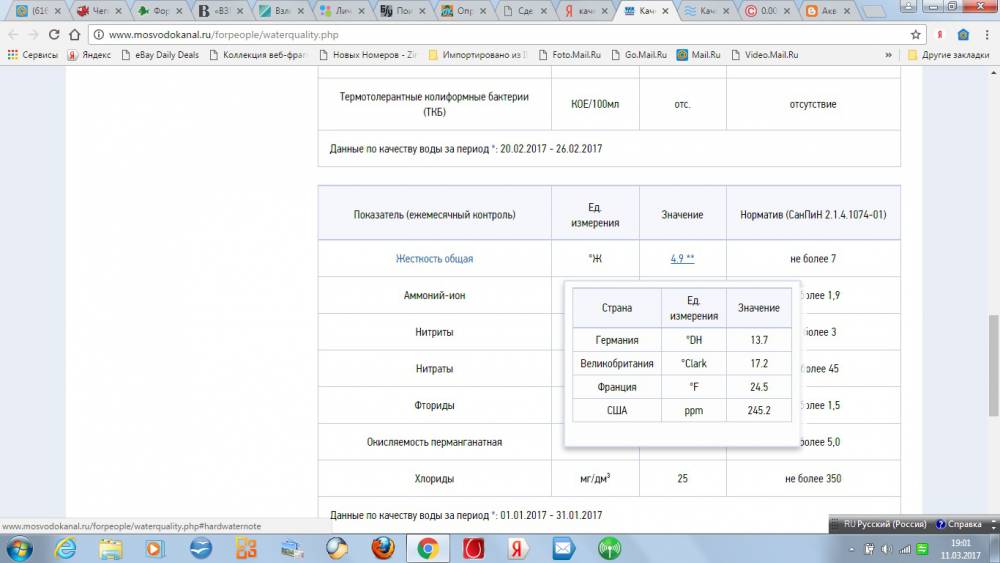Open the mail envelope app in taskbar
The image size is (1000, 563).
tap(563, 548)
